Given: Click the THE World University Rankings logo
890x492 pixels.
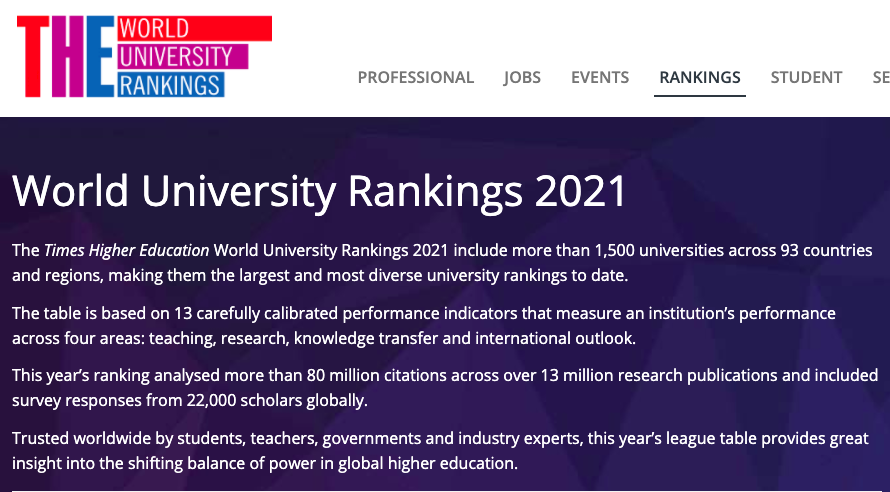Looking at the screenshot, I should click(x=144, y=56).
